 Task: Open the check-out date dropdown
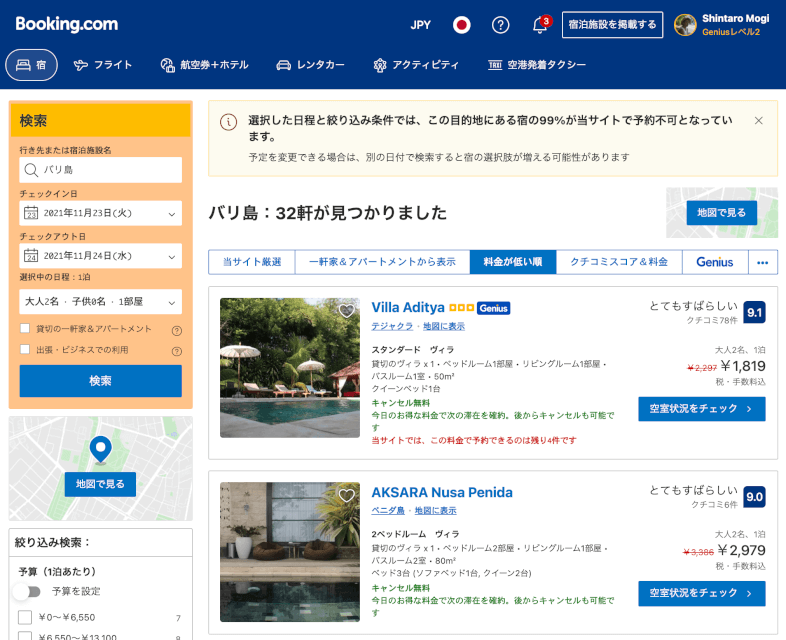[x=100, y=256]
